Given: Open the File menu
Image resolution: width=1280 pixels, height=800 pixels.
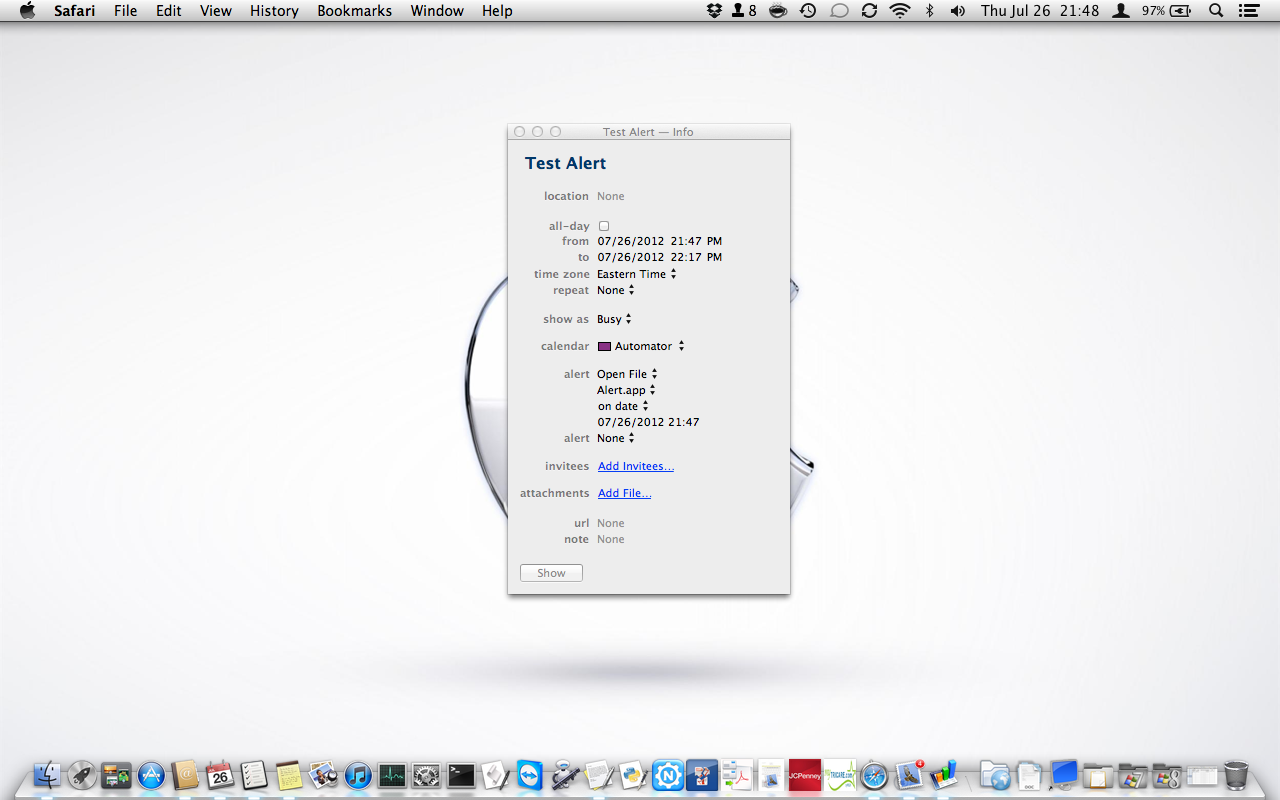Looking at the screenshot, I should [x=126, y=11].
